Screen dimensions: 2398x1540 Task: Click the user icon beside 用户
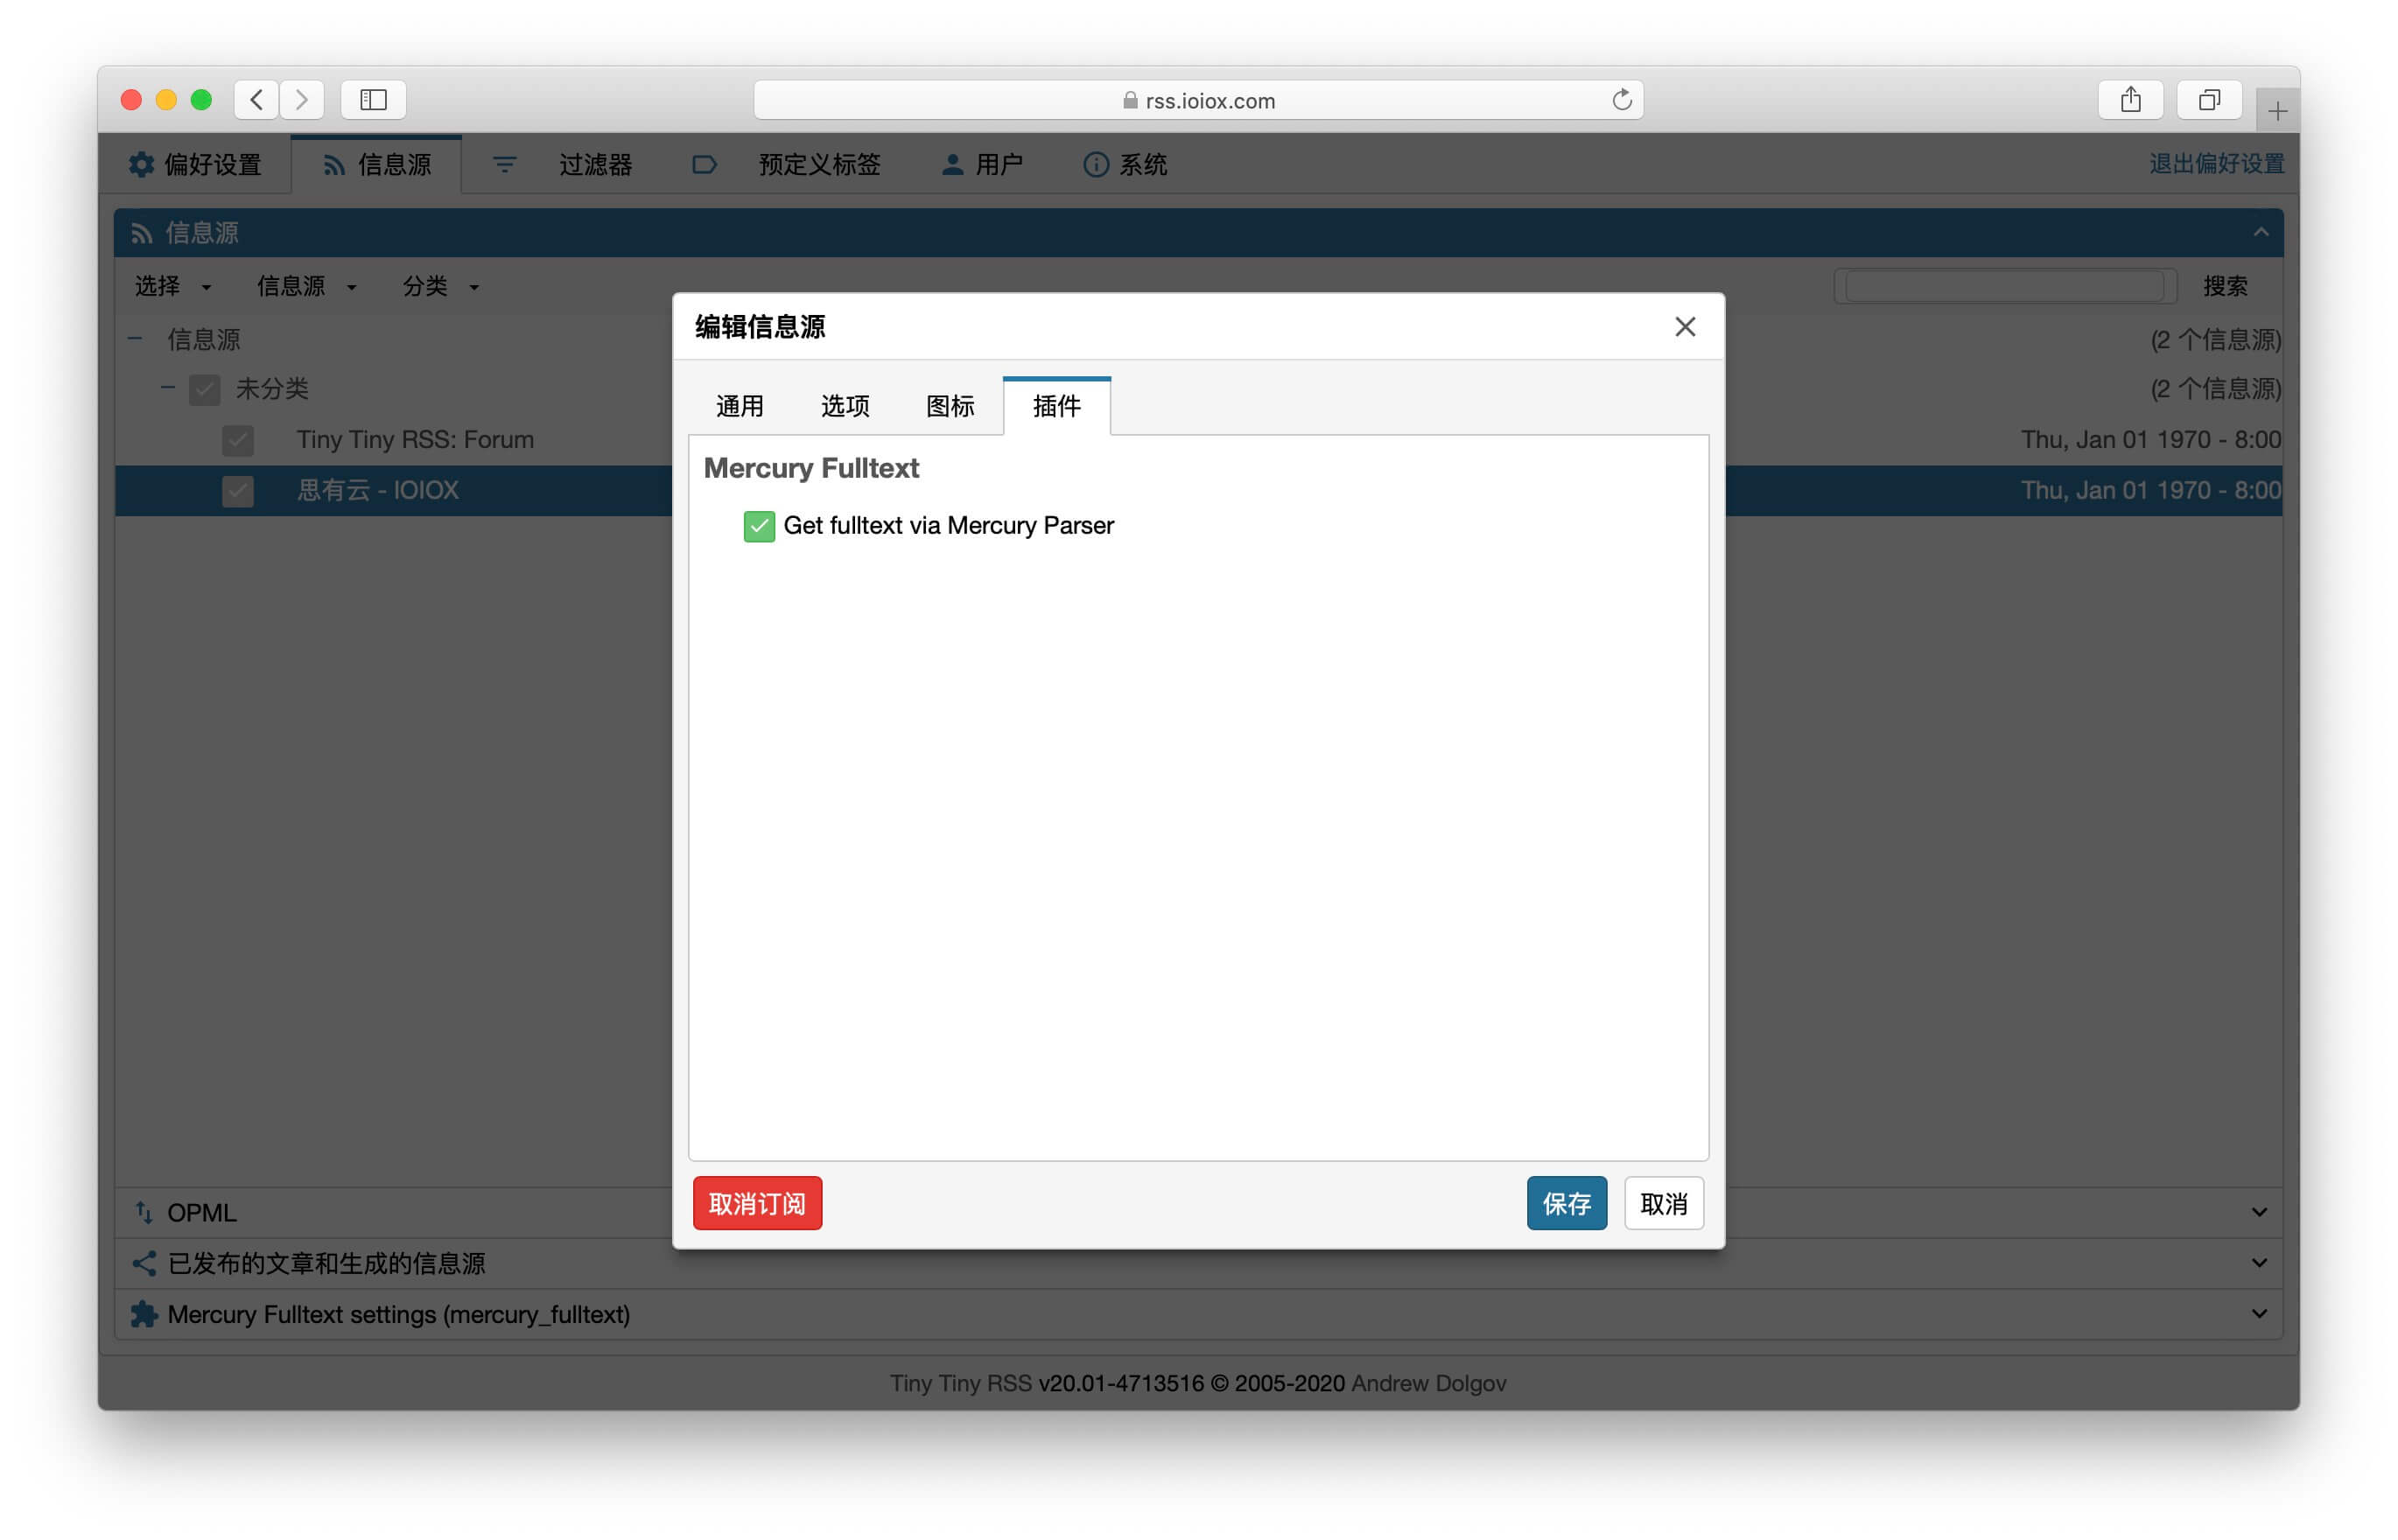click(952, 165)
